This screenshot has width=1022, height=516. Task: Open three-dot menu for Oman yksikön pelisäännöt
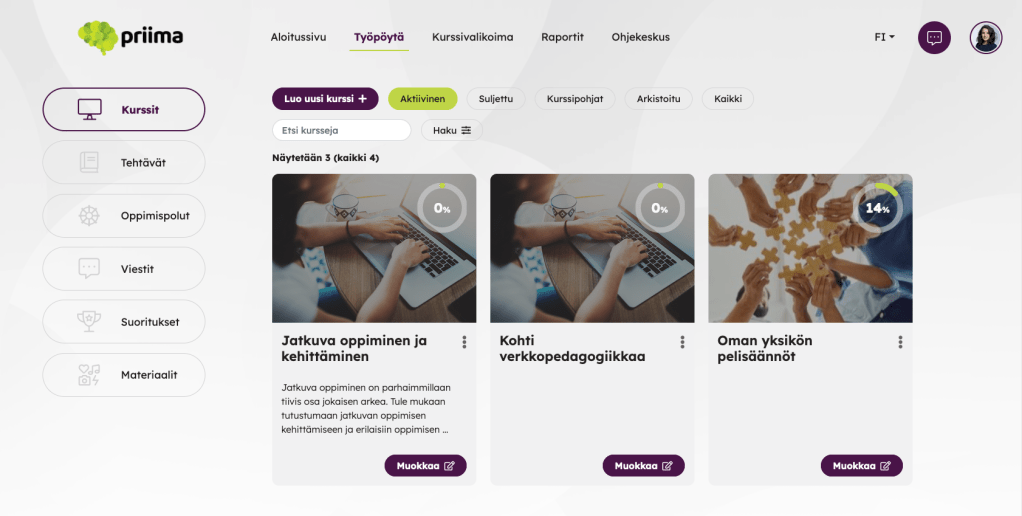(x=900, y=342)
